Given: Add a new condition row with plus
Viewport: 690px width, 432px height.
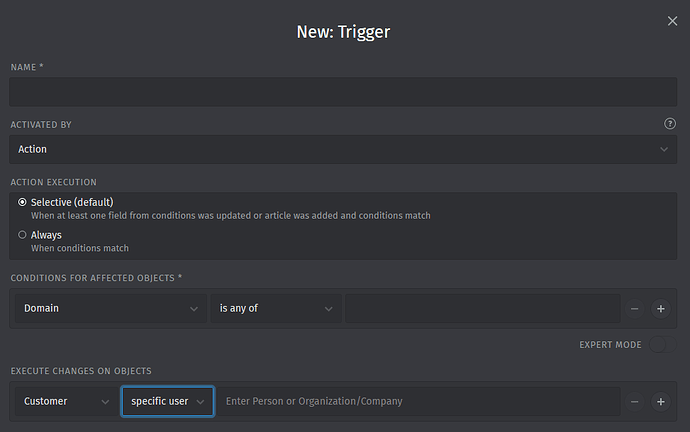Looking at the screenshot, I should tap(661, 308).
